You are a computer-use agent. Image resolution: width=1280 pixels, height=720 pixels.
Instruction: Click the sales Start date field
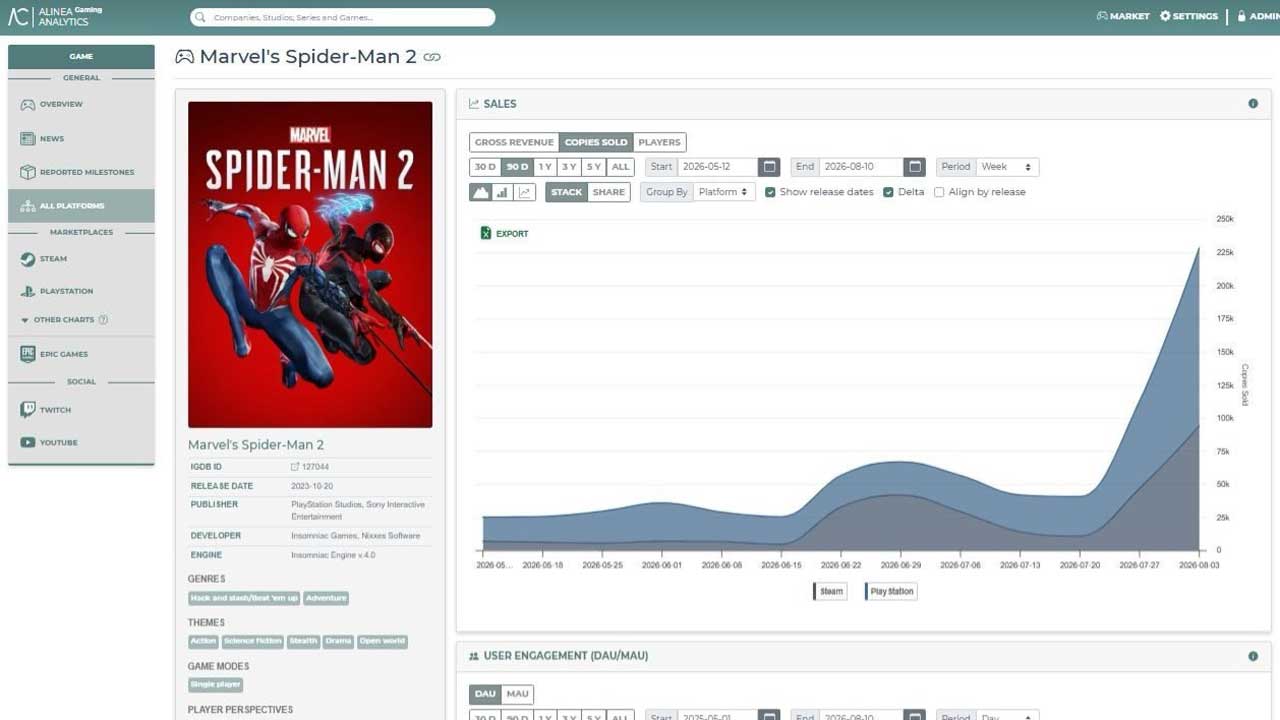point(717,167)
